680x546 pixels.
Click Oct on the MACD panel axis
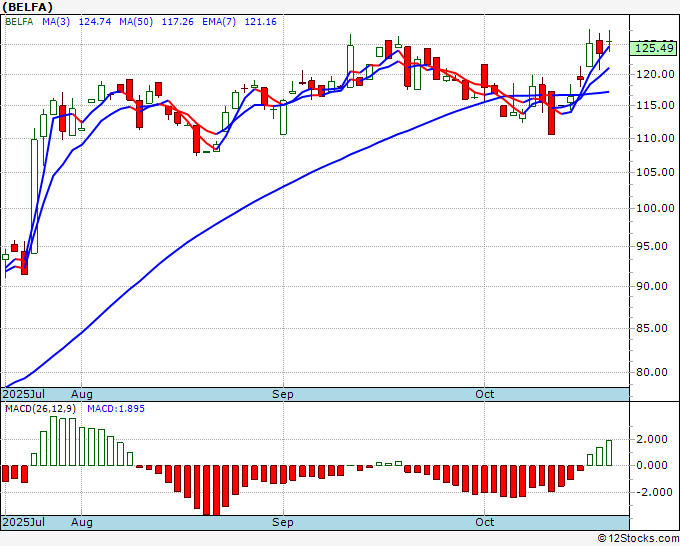click(484, 522)
